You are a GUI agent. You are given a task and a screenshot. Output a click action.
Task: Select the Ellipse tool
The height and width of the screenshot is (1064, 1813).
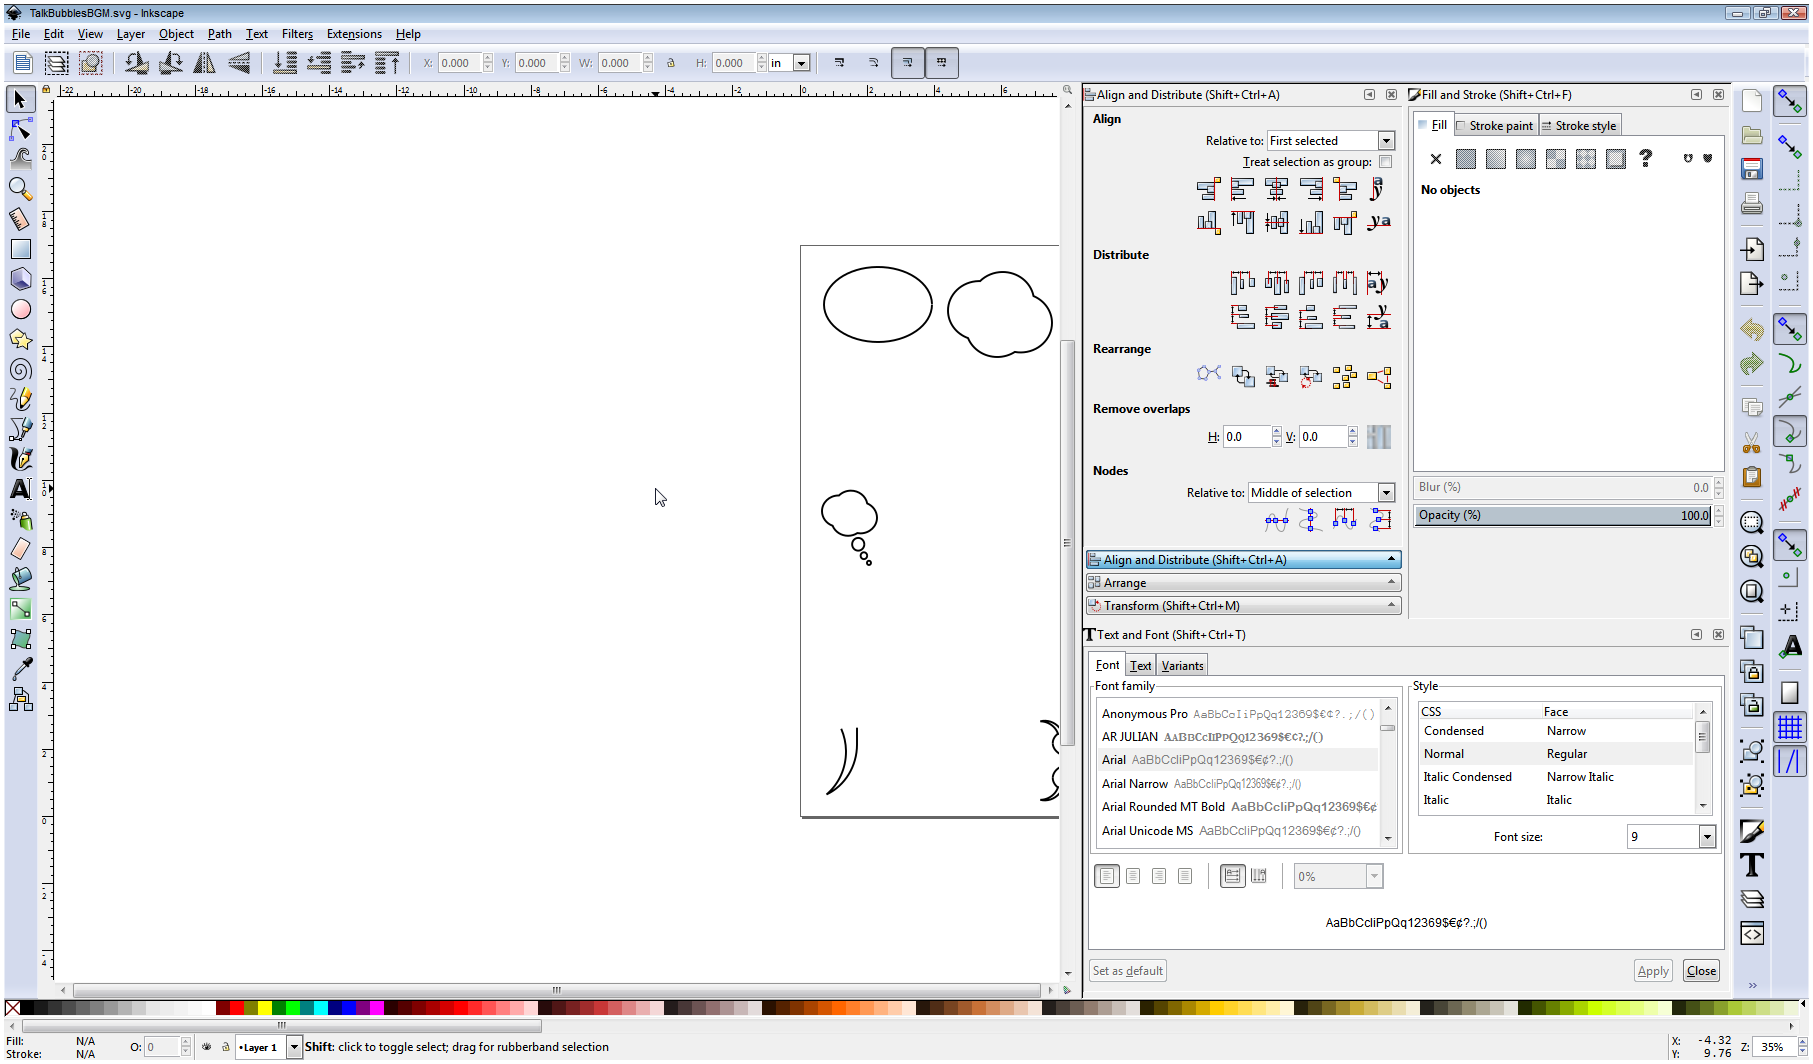[x=20, y=310]
